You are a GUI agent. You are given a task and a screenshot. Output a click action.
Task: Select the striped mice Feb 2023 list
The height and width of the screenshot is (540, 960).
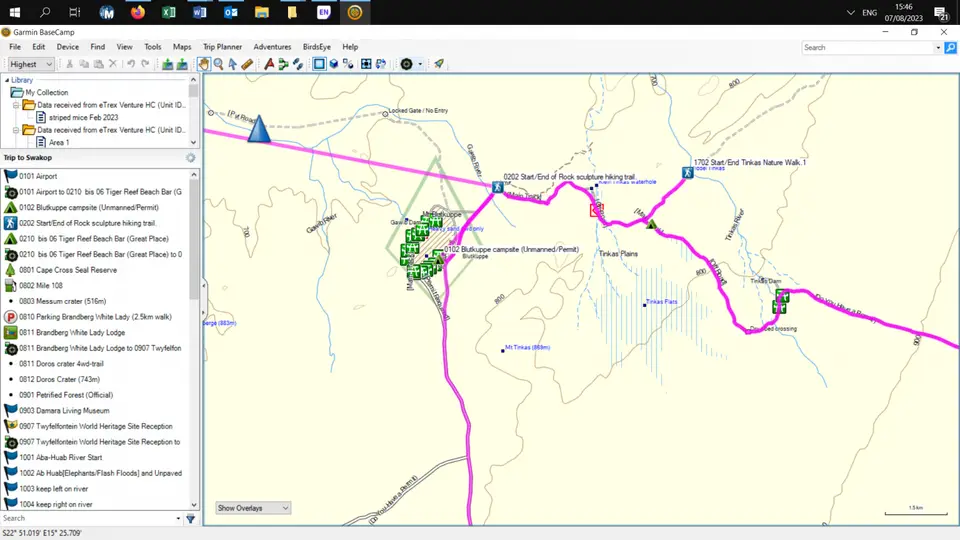click(x=83, y=118)
